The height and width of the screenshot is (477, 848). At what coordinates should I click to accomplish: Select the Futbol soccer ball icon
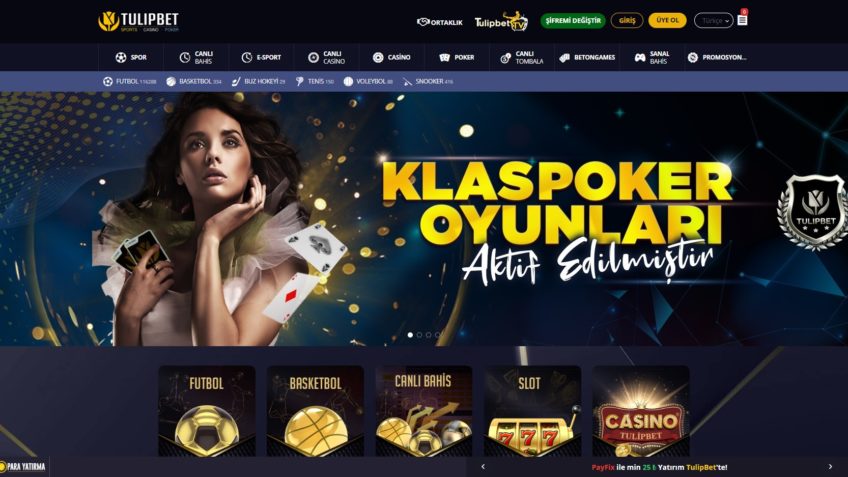point(108,82)
